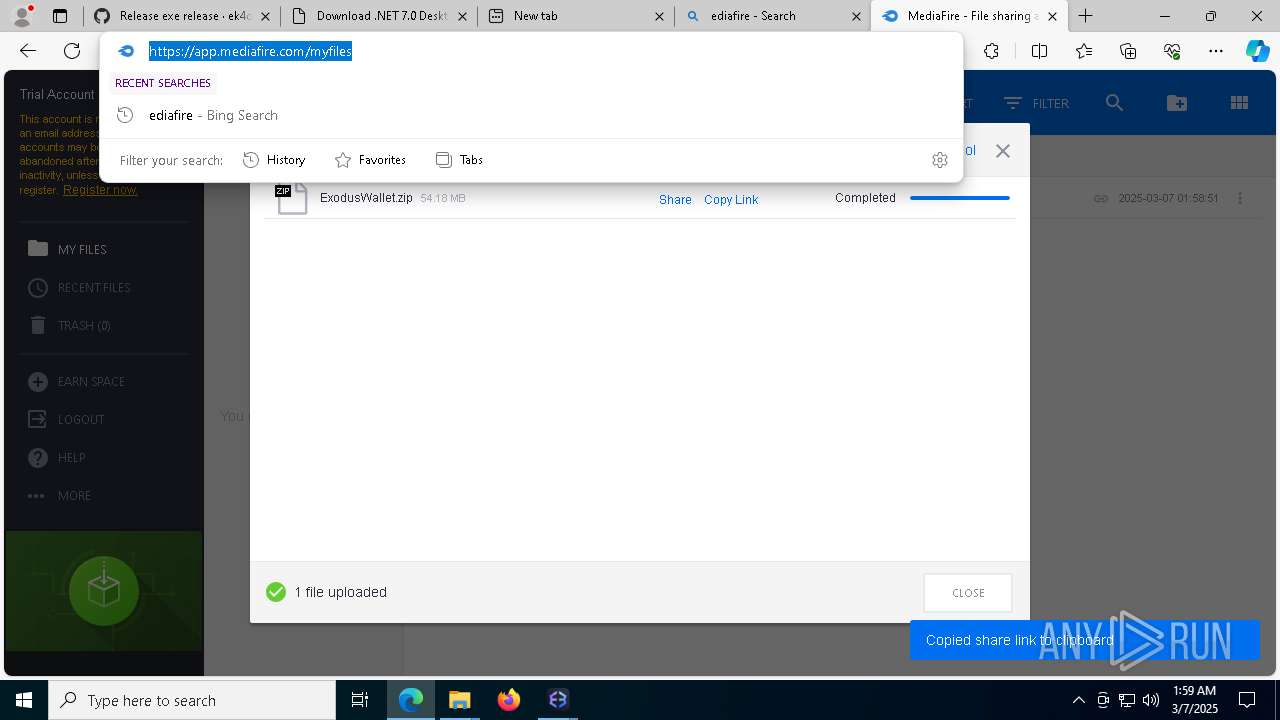Screen dimensions: 1280x720
Task: Open File Explorer from the taskbar
Action: [459, 700]
